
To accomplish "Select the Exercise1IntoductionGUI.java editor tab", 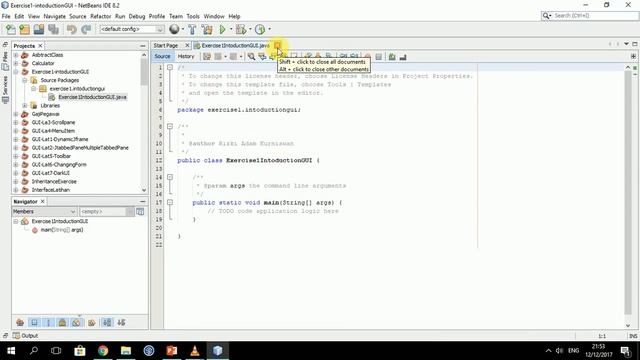I will tap(235, 45).
